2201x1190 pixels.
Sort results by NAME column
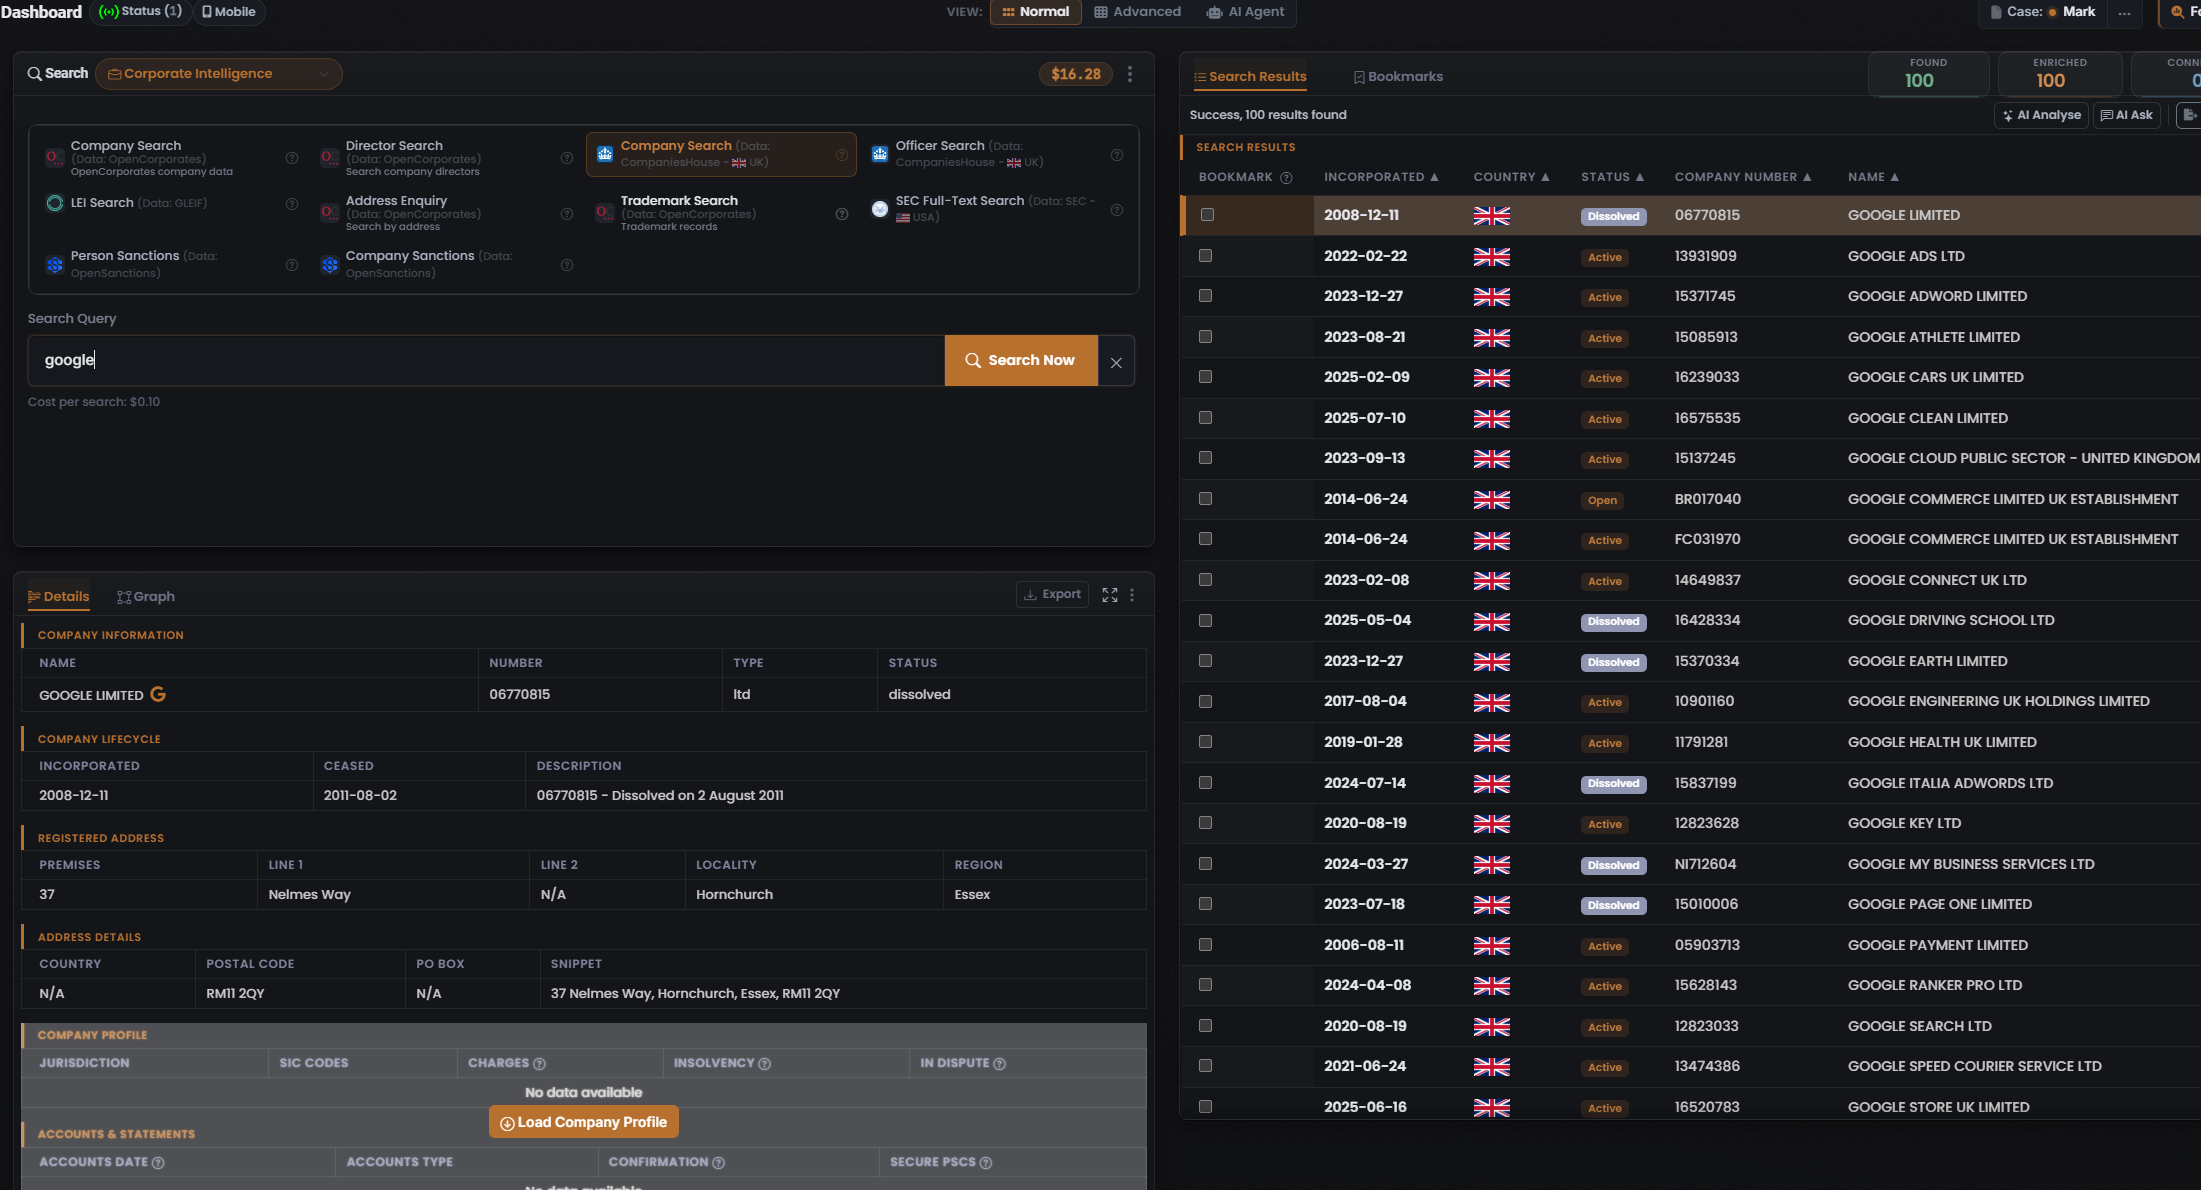tap(1873, 177)
